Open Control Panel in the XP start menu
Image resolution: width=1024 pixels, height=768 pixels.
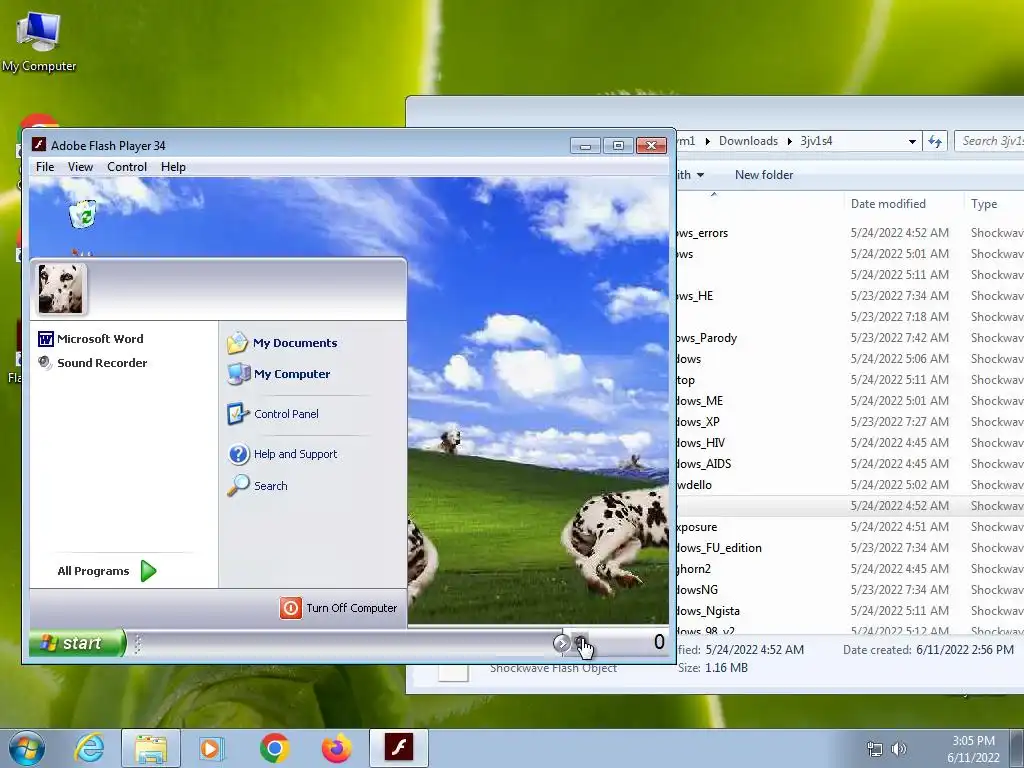pyautogui.click(x=273, y=414)
